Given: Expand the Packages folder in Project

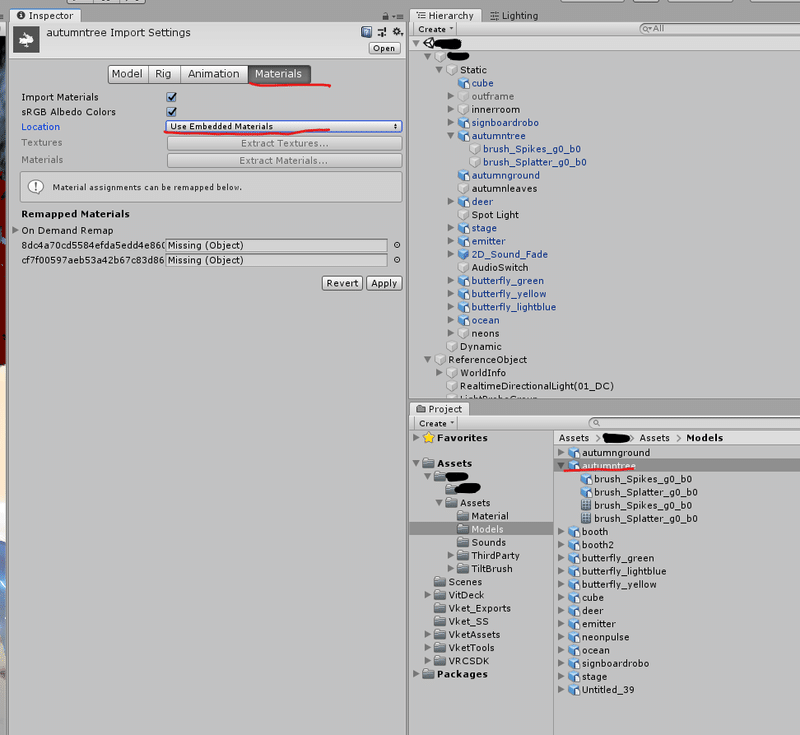Looking at the screenshot, I should (x=416, y=674).
